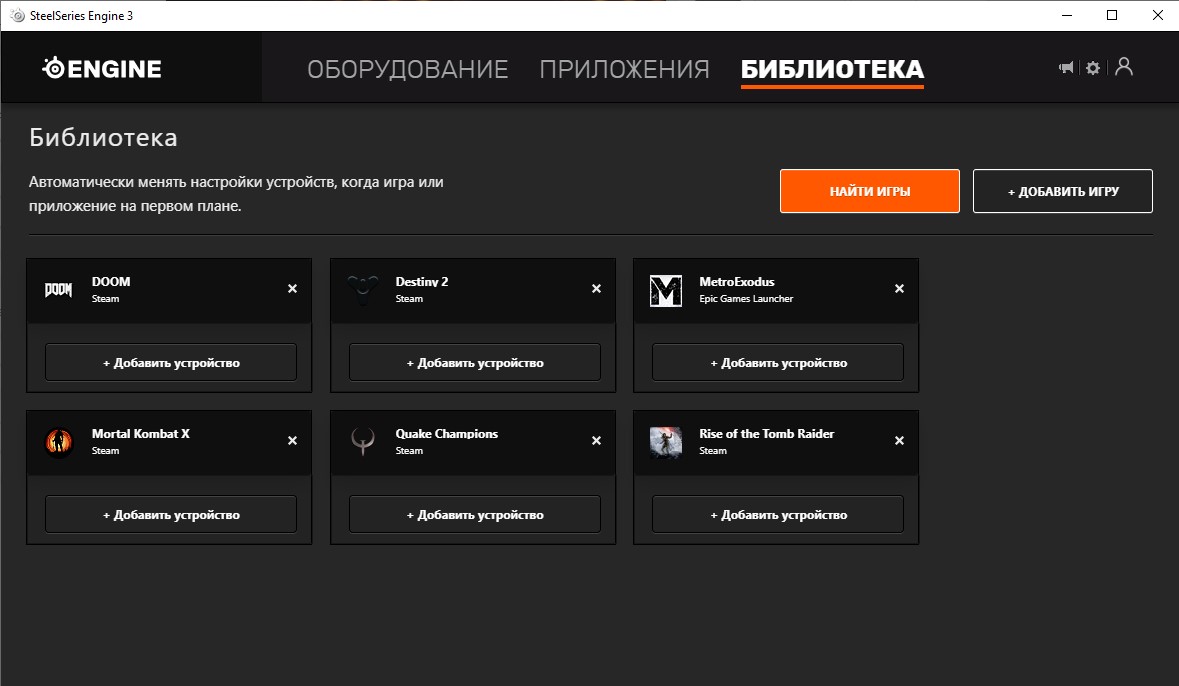
Task: Add a device to Rise of the Tomb Raider
Action: 777,514
